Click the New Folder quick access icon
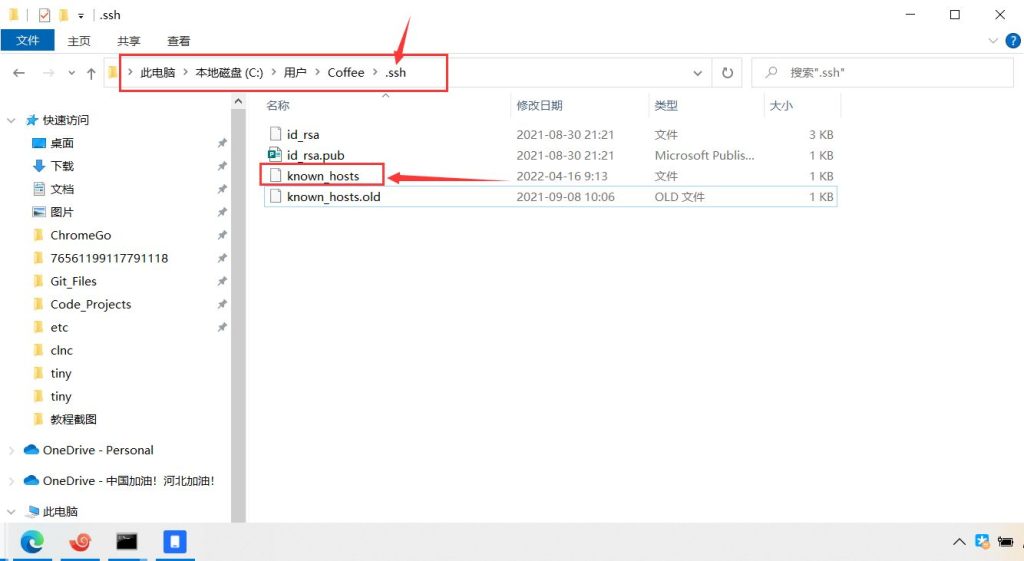Screen dimensions: 1024x561 tap(63, 14)
